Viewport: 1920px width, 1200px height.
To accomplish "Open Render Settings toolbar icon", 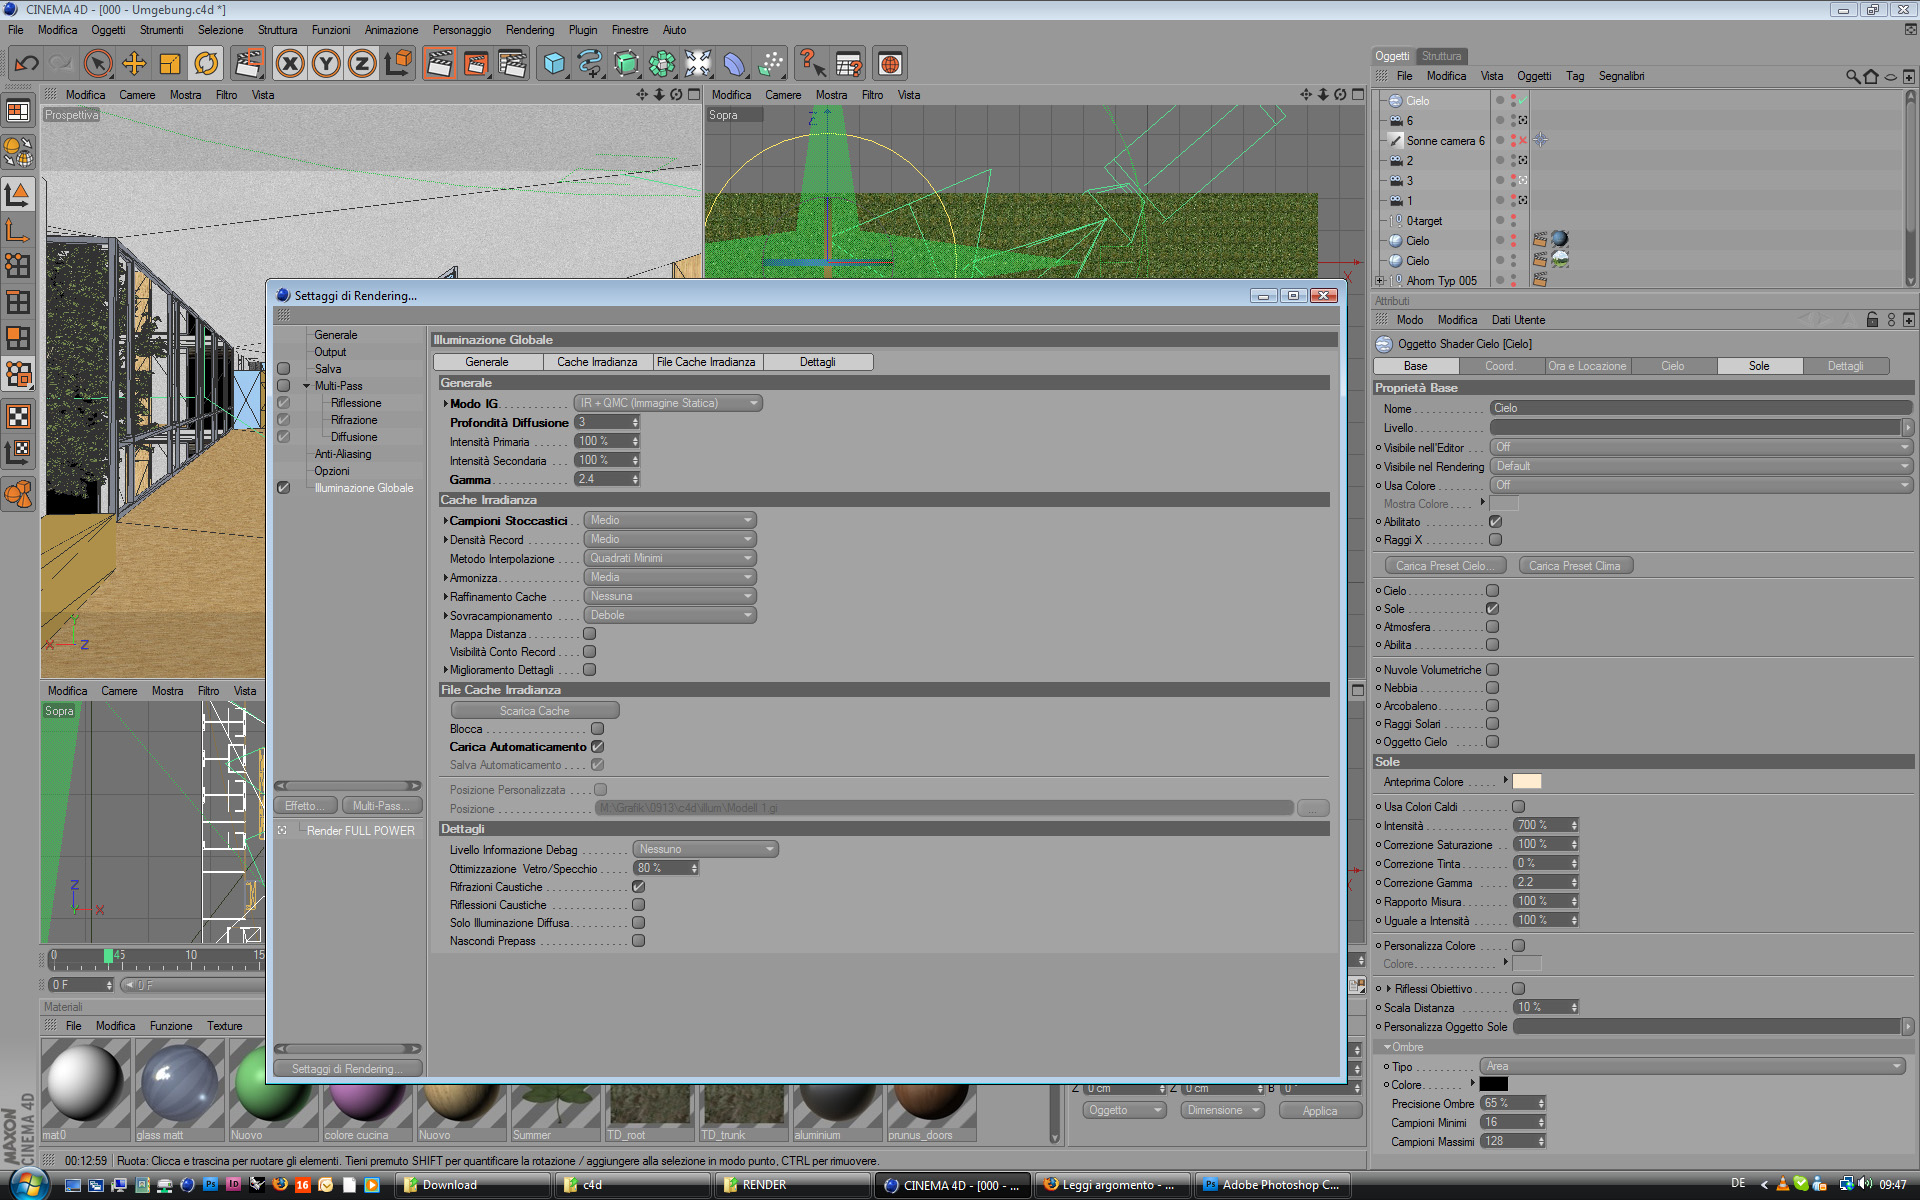I will (x=512, y=64).
